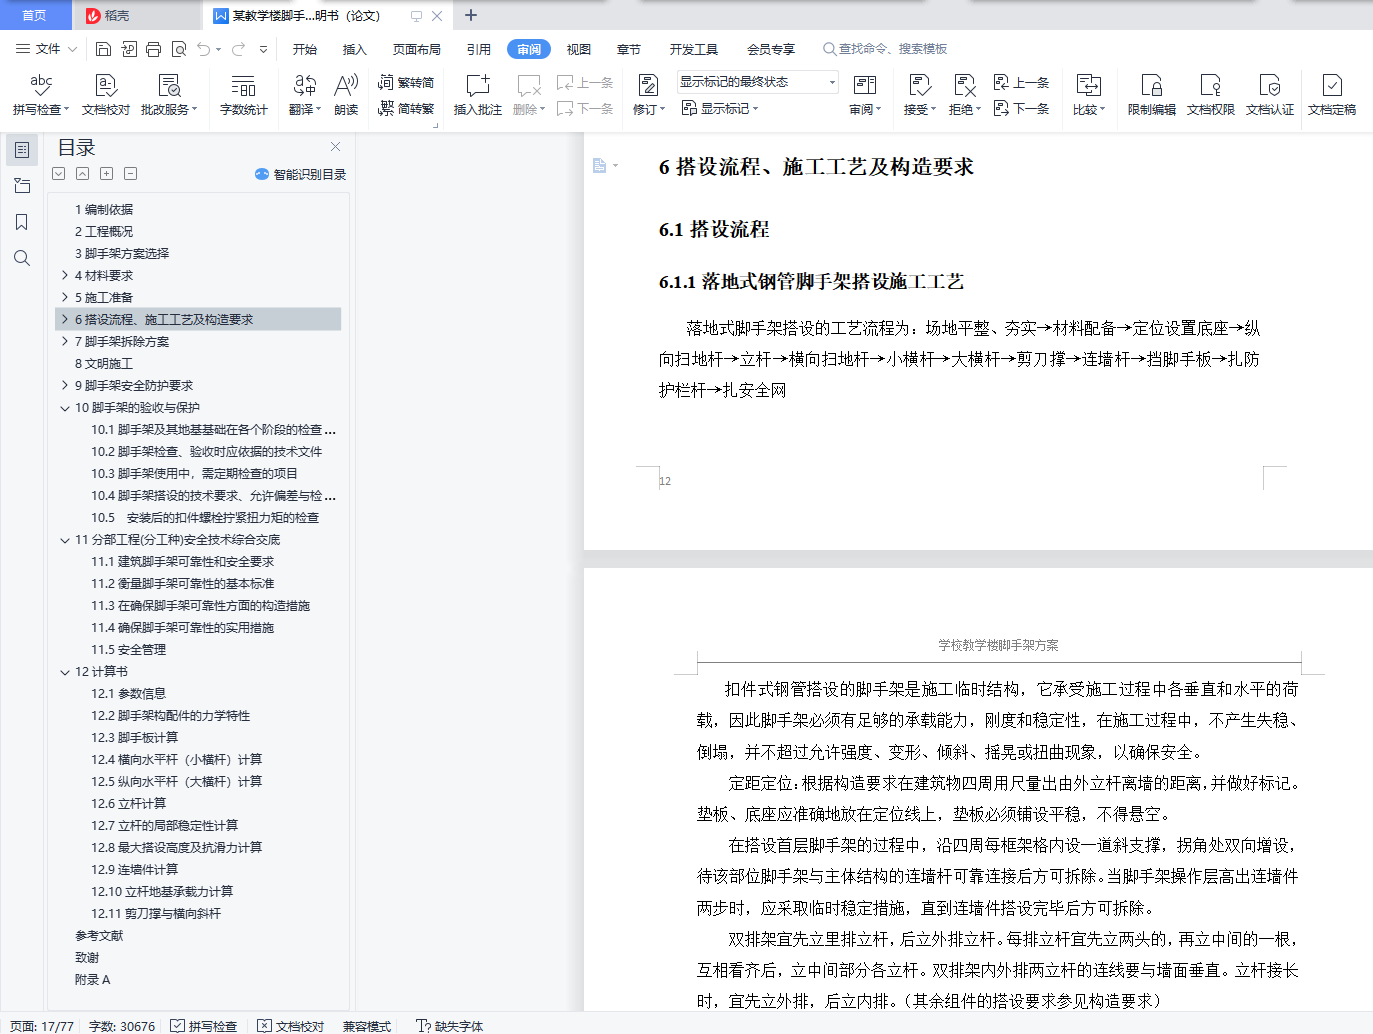Click the 朗读 read aloud icon

(x=346, y=95)
